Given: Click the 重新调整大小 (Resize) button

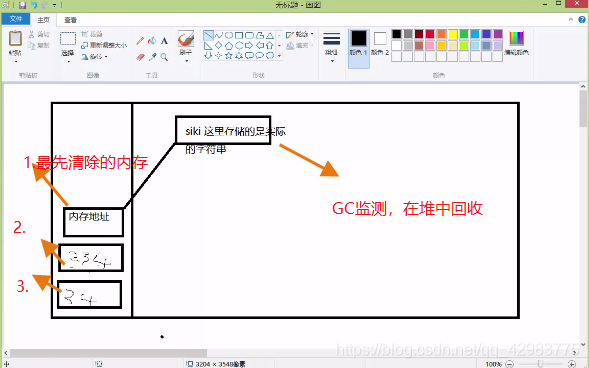Looking at the screenshot, I should (104, 45).
